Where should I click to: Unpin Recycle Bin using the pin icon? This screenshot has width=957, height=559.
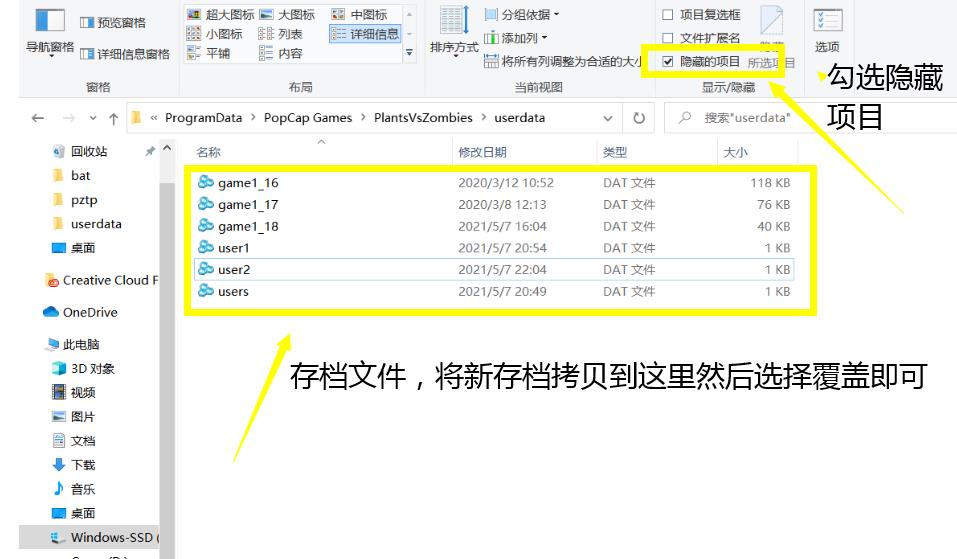pyautogui.click(x=150, y=151)
